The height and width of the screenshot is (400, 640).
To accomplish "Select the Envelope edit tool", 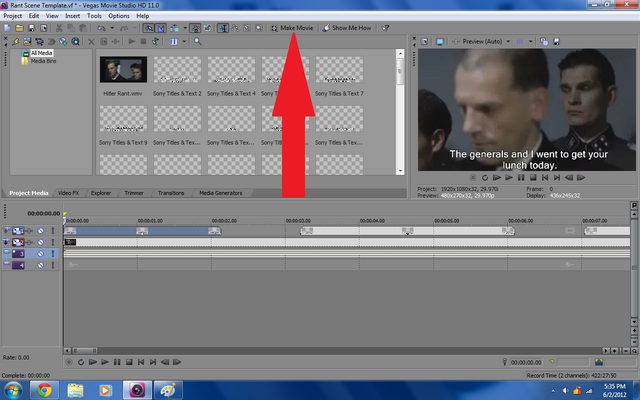I will [x=235, y=28].
